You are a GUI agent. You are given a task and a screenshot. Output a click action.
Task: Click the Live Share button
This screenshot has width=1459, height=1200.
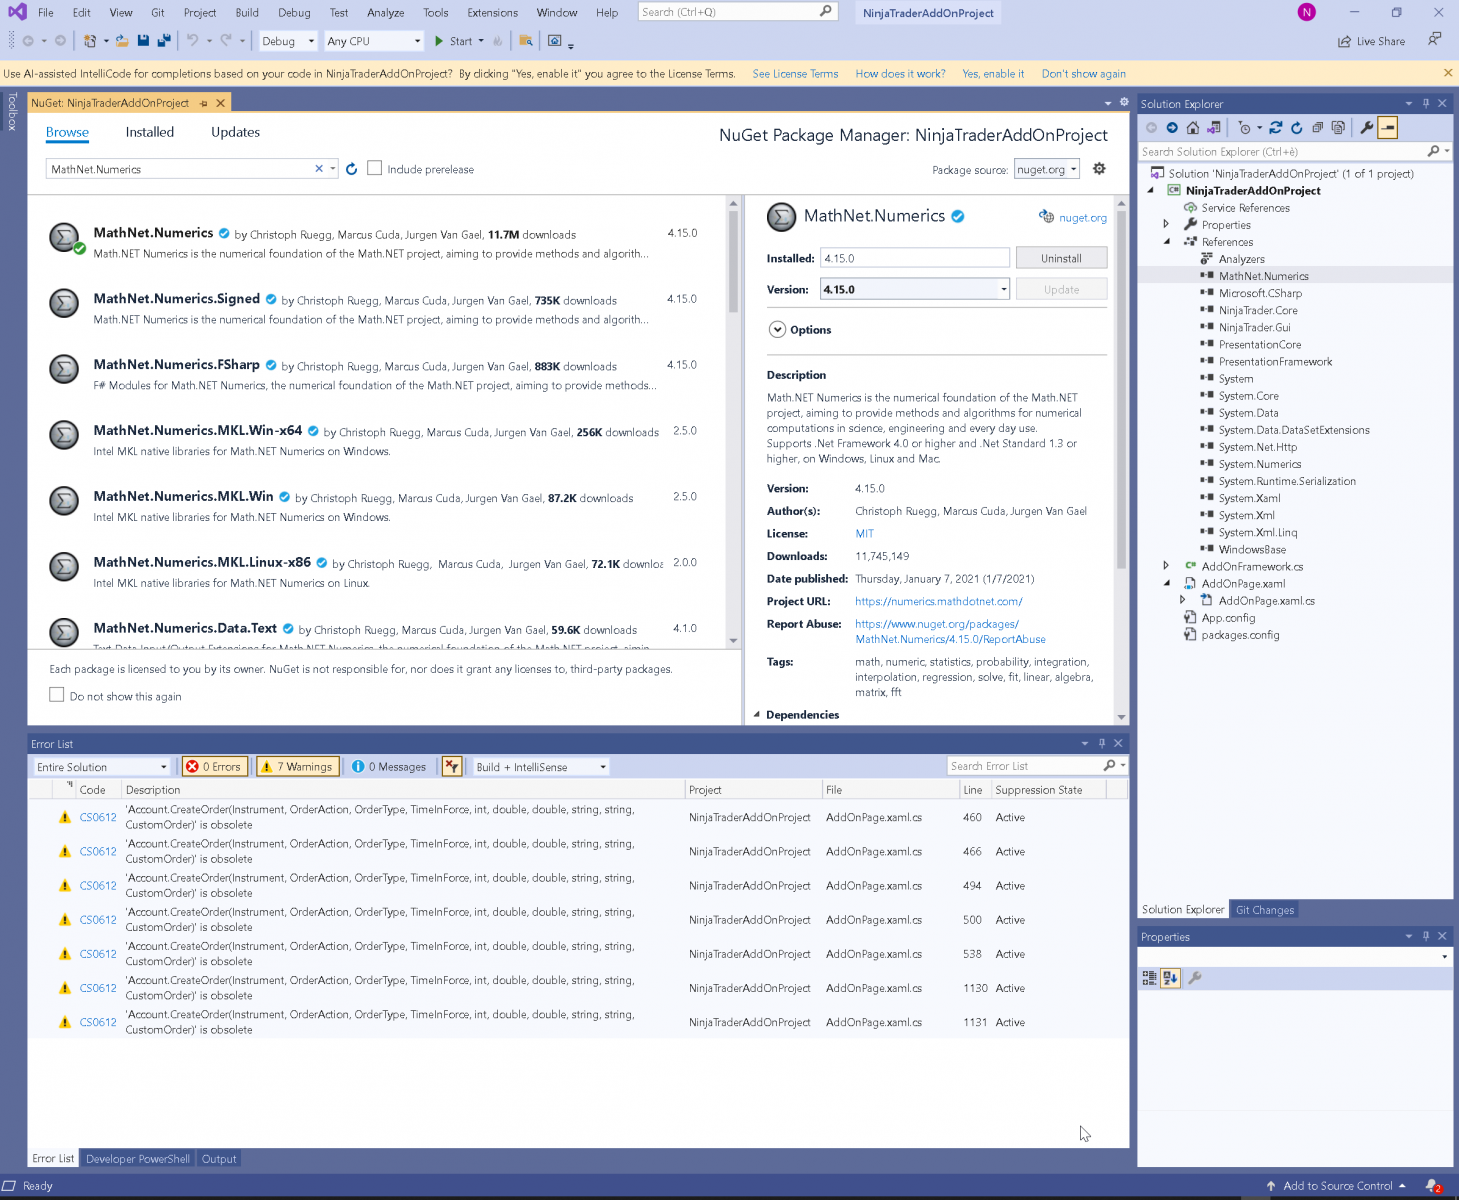[x=1371, y=41]
